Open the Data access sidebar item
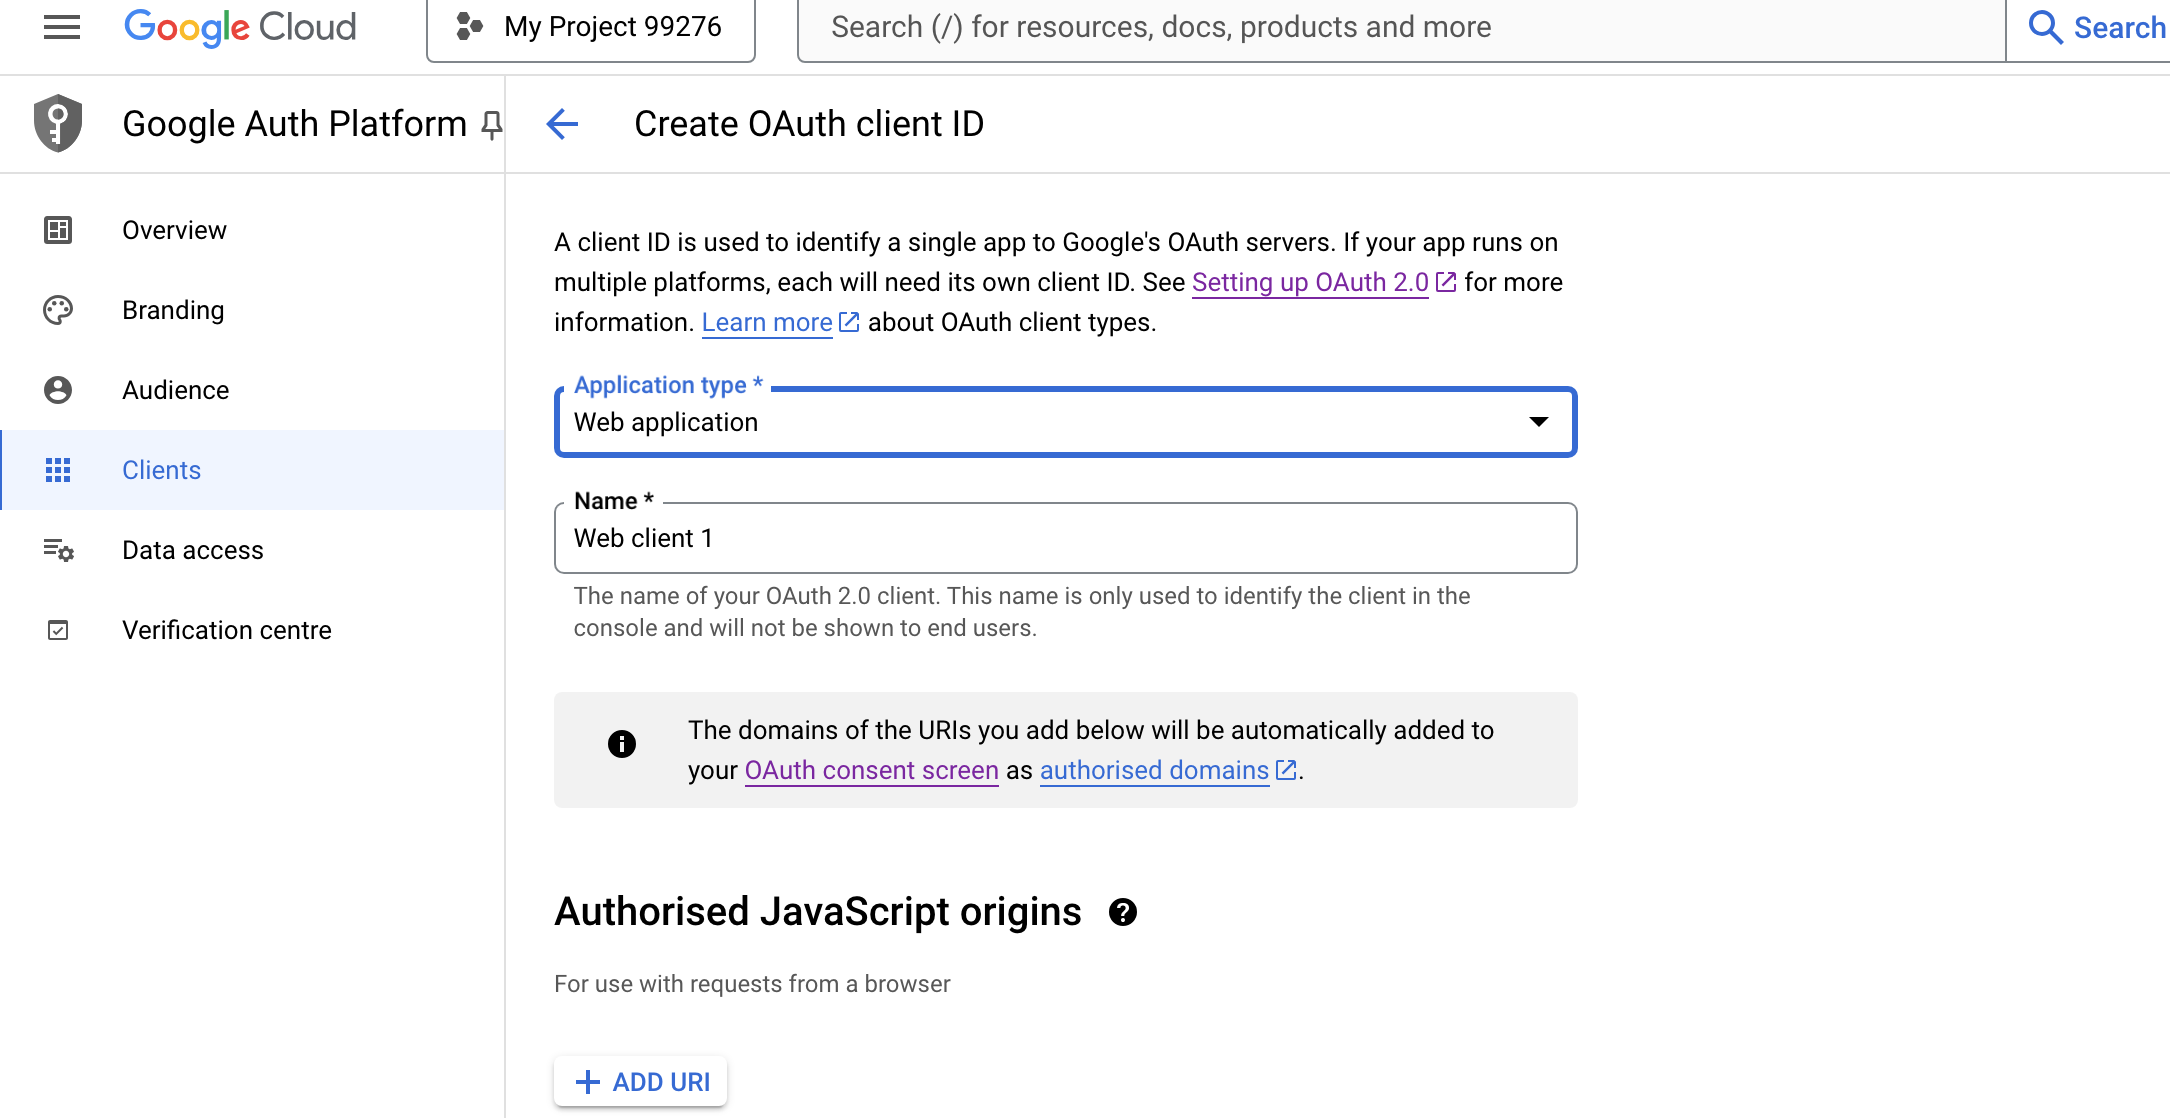Image resolution: width=2170 pixels, height=1118 pixels. pos(252,550)
